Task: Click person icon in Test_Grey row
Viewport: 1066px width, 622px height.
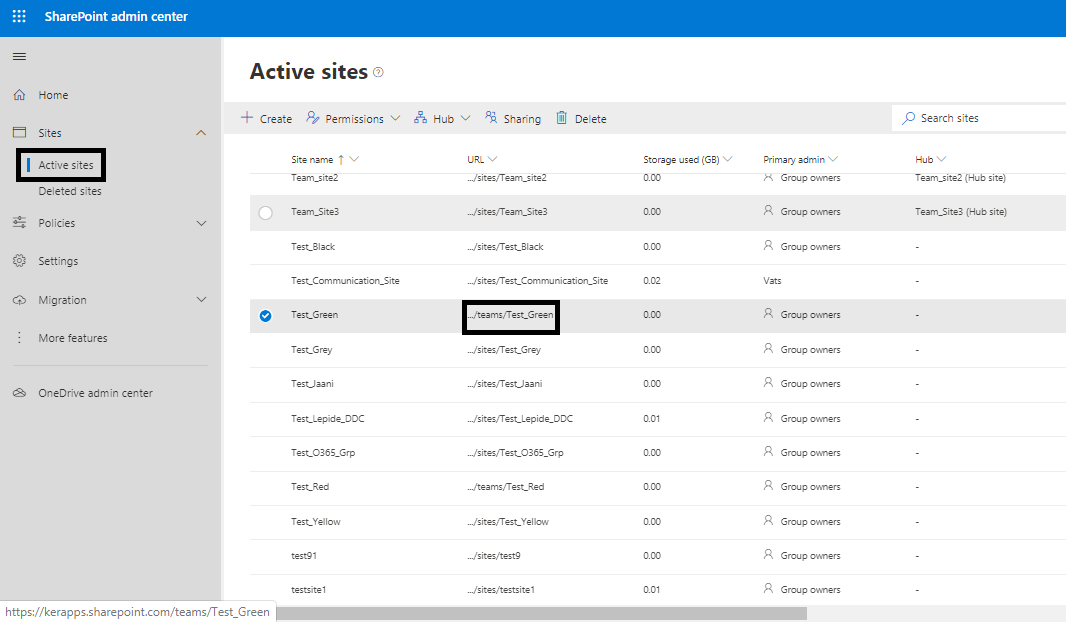Action: (x=768, y=348)
